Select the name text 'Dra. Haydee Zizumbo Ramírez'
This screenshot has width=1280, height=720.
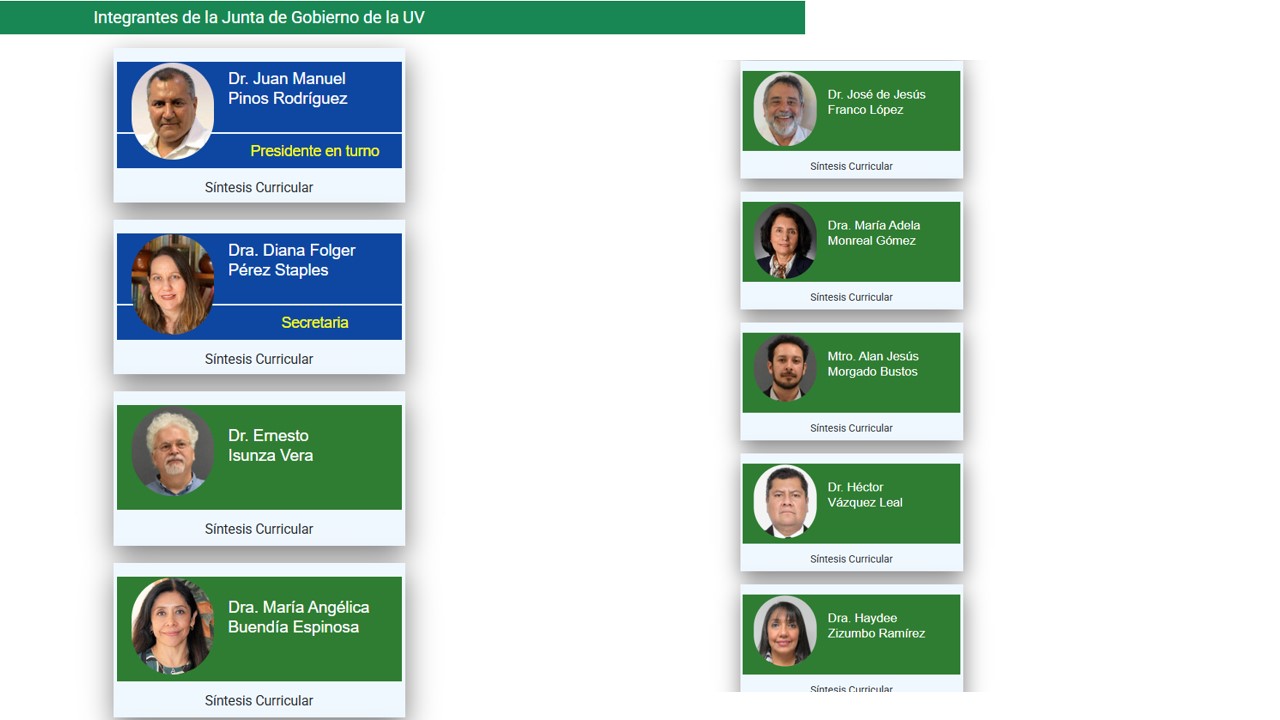[876, 626]
